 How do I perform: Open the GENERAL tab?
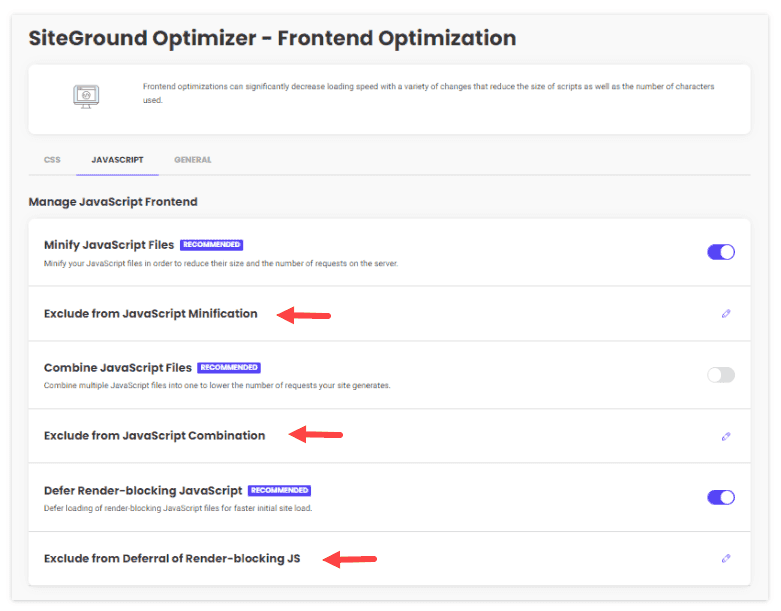coord(193,160)
